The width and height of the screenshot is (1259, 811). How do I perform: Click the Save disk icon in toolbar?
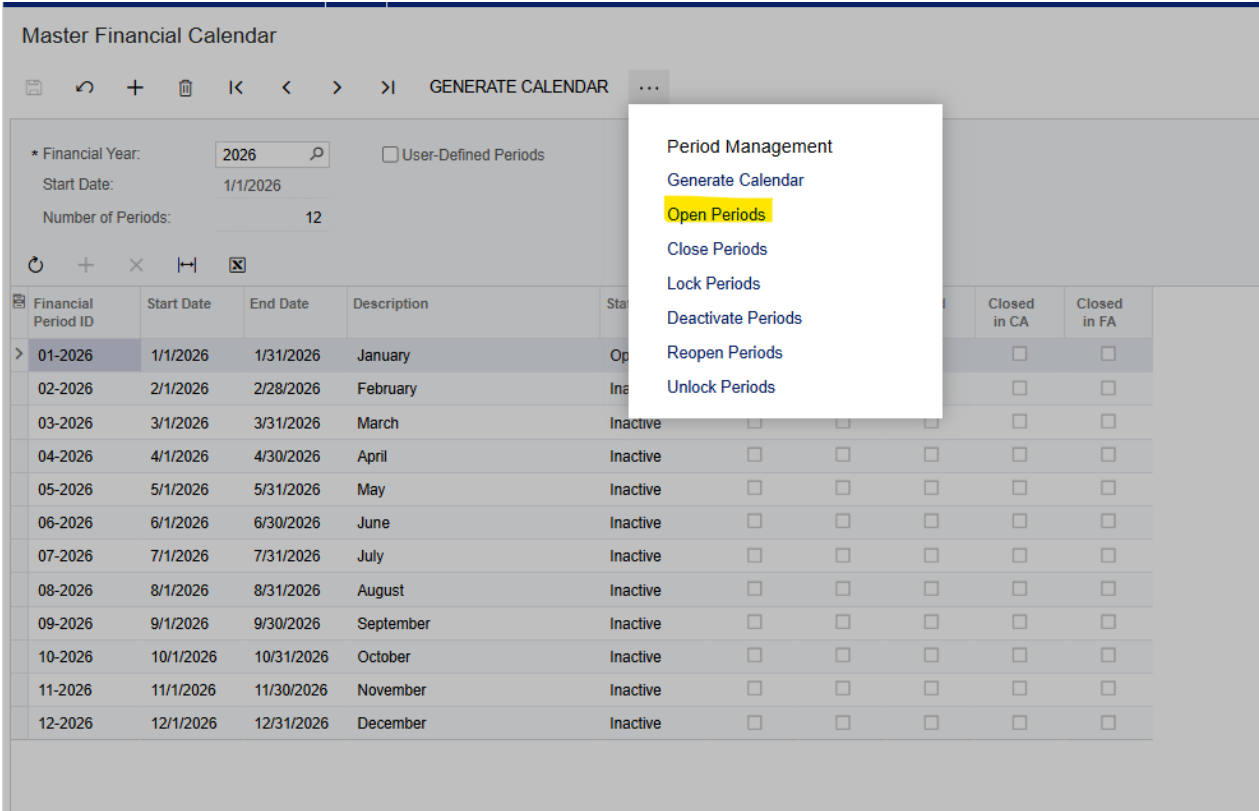(34, 88)
